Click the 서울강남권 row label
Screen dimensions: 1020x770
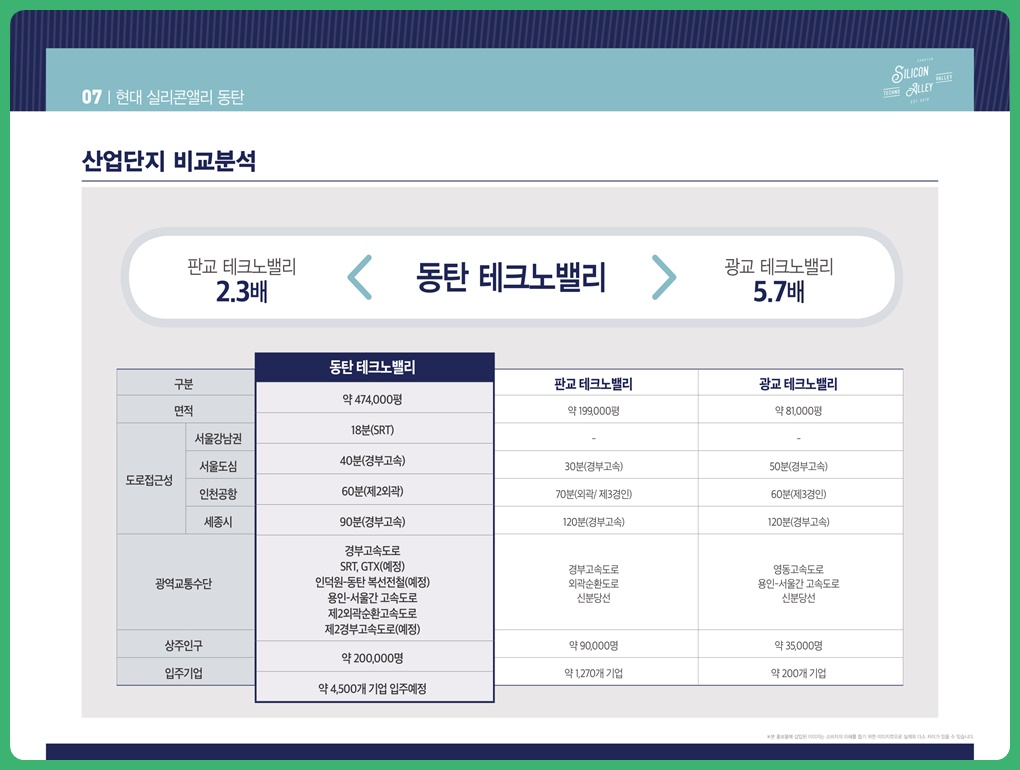[219, 438]
